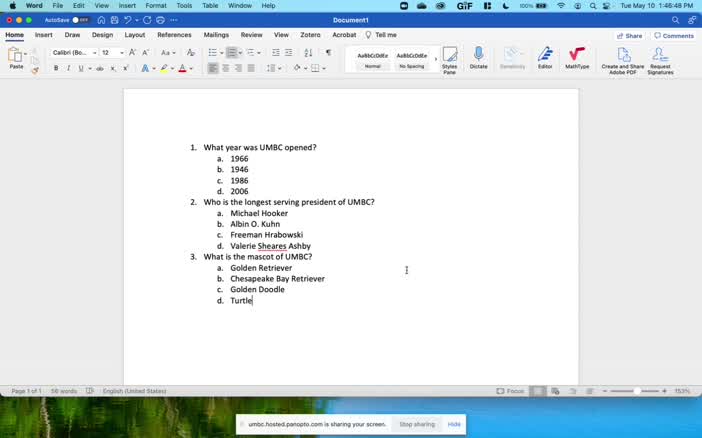Print using the quick access printer icon
The width and height of the screenshot is (702, 438).
pyautogui.click(x=160, y=20)
